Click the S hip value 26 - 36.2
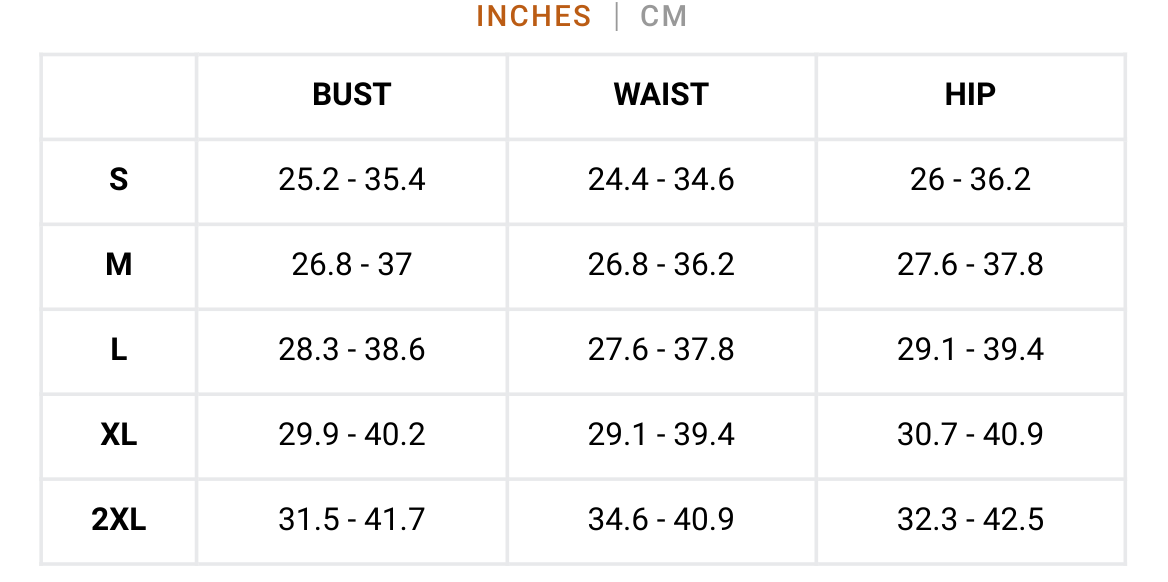This screenshot has height=582, width=1168. tap(970, 180)
